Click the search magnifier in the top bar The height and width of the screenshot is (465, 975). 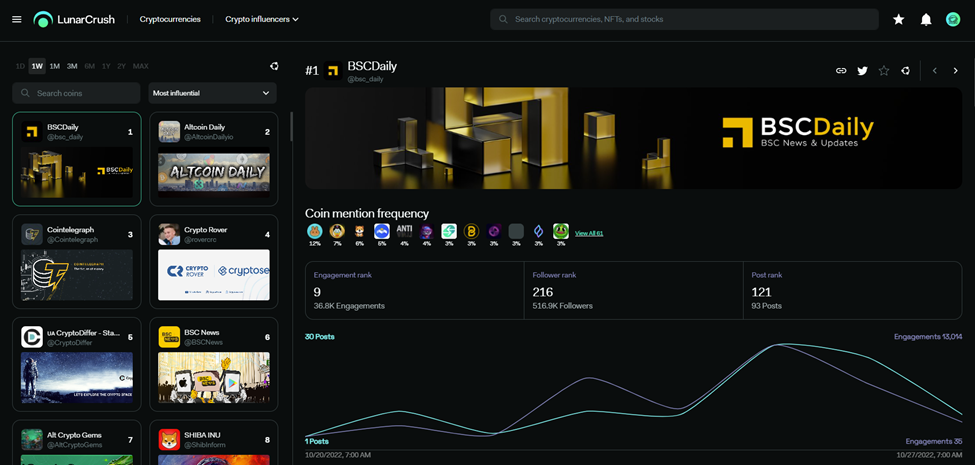(x=503, y=19)
